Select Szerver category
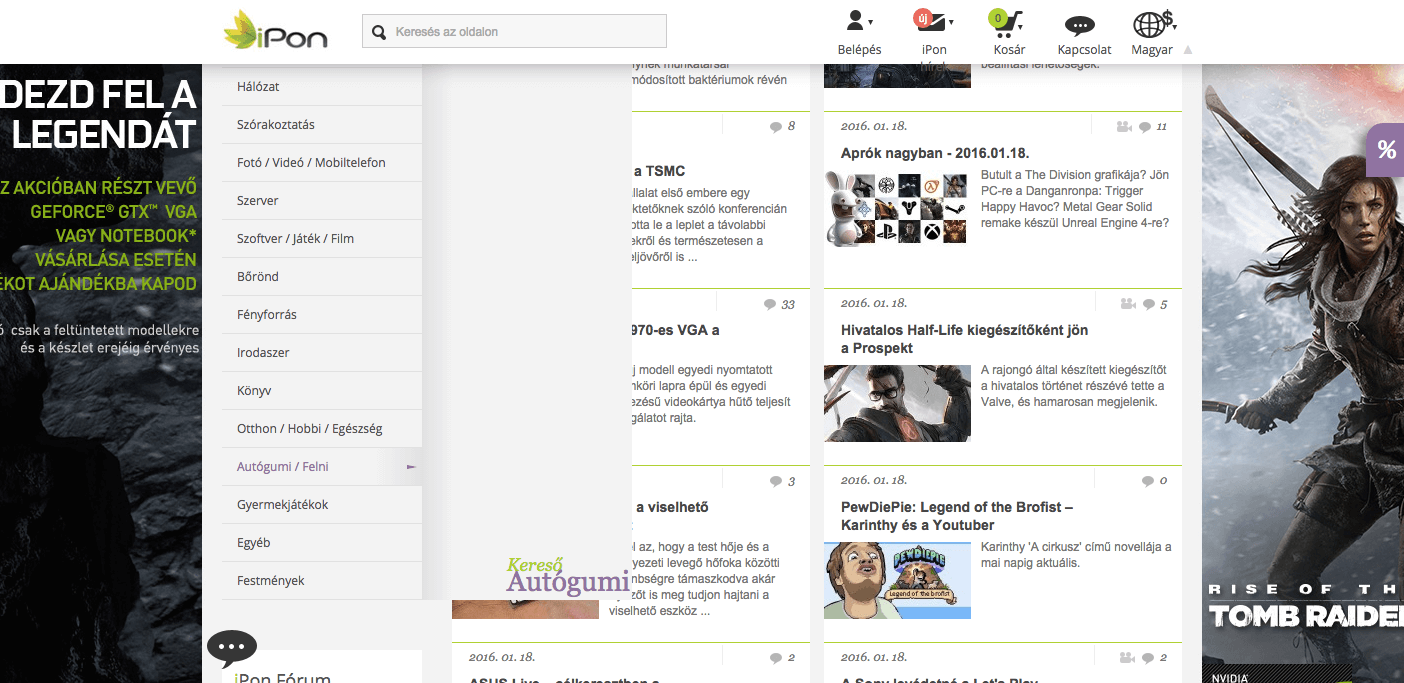This screenshot has width=1404, height=683. click(322, 201)
